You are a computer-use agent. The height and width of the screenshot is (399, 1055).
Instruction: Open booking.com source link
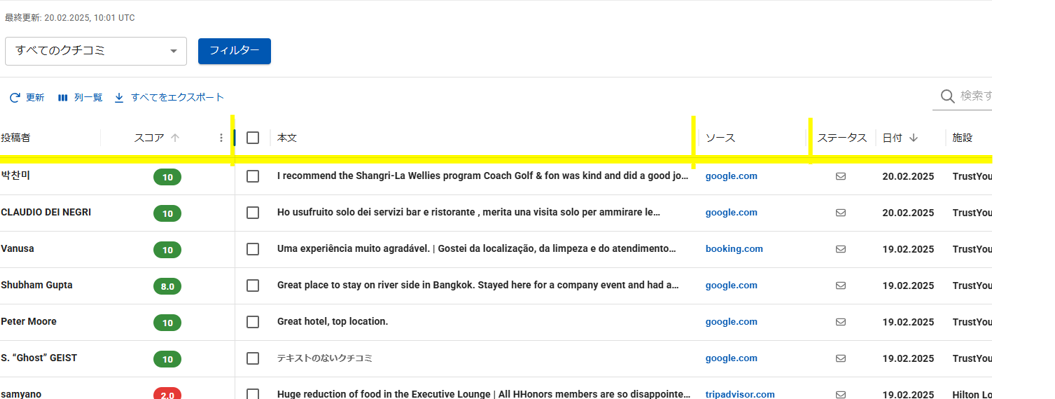734,249
